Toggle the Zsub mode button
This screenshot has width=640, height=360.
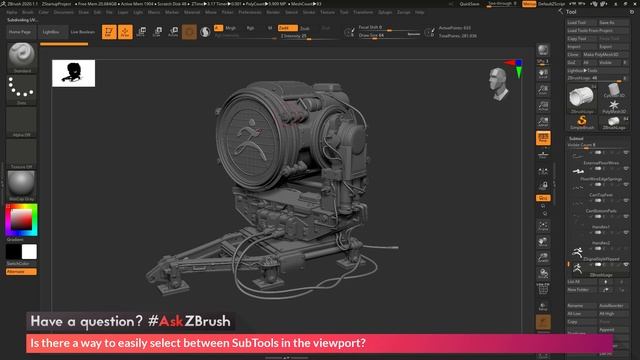click(305, 28)
